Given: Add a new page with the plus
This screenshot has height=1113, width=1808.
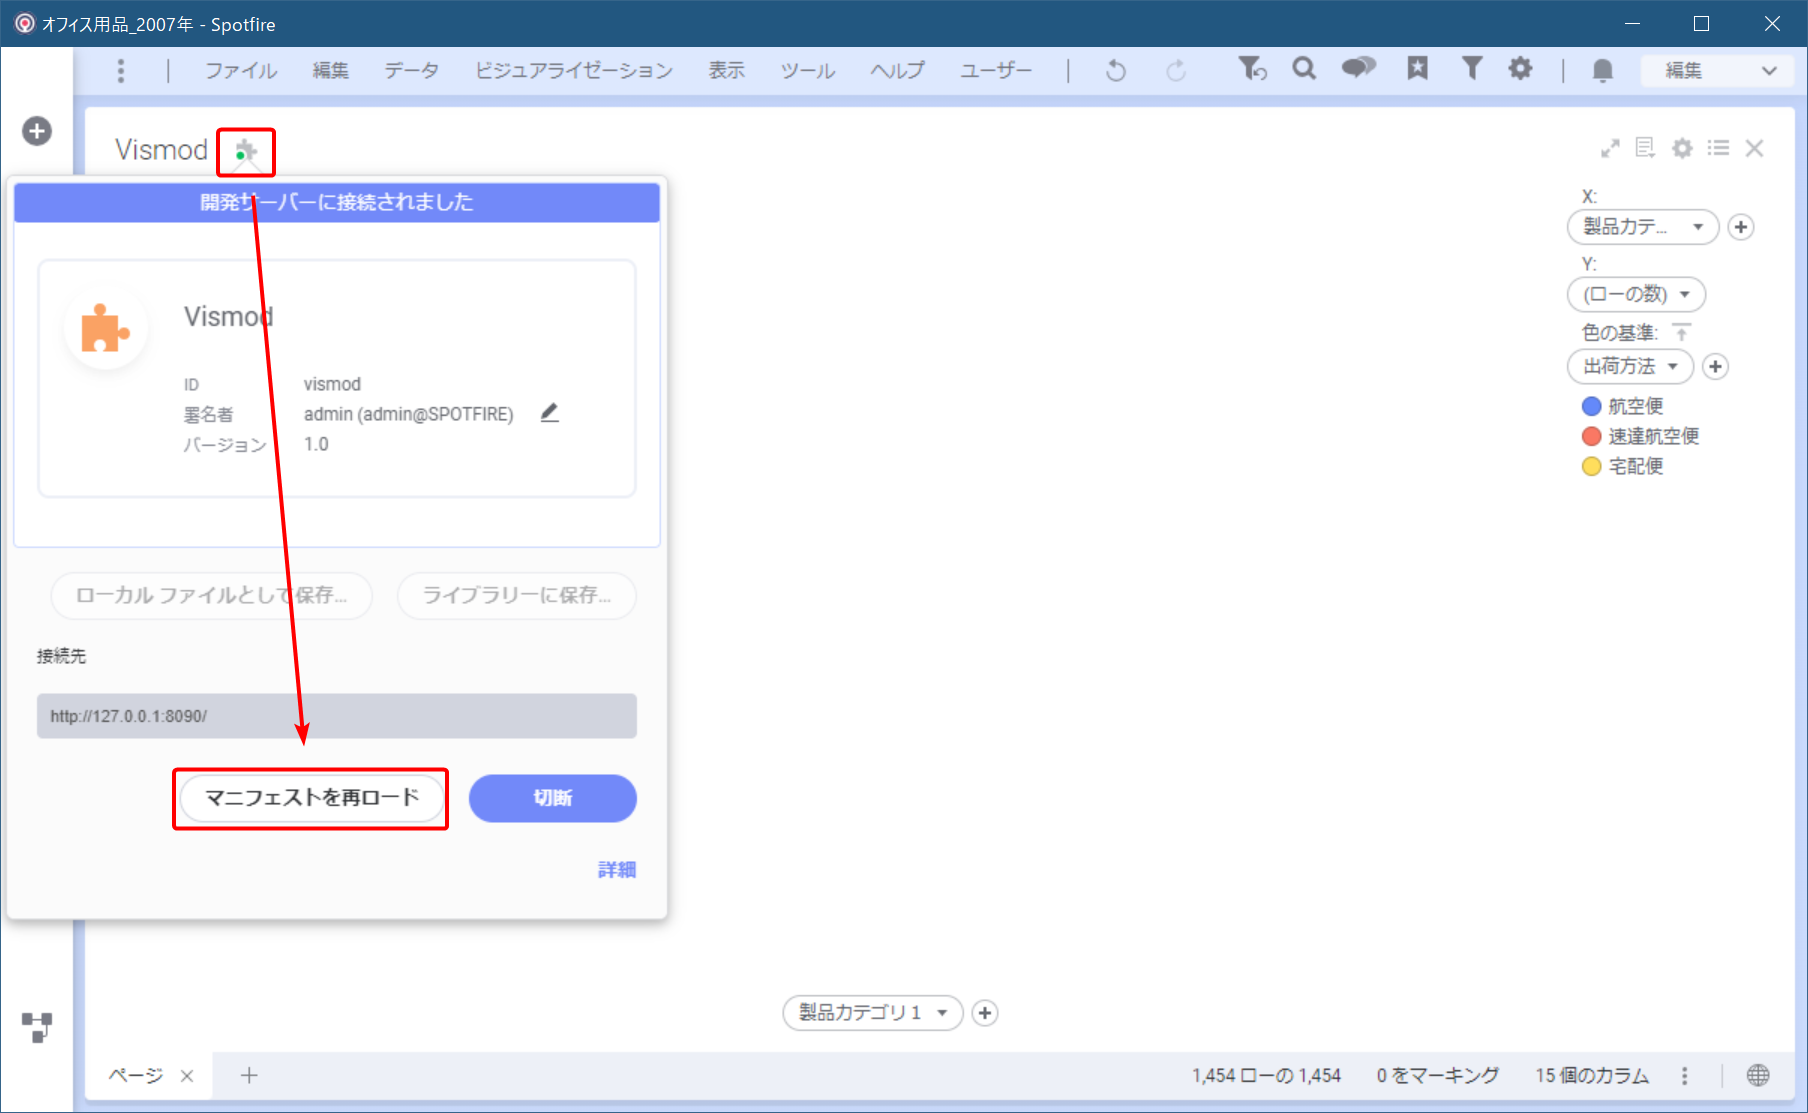Looking at the screenshot, I should pyautogui.click(x=249, y=1075).
